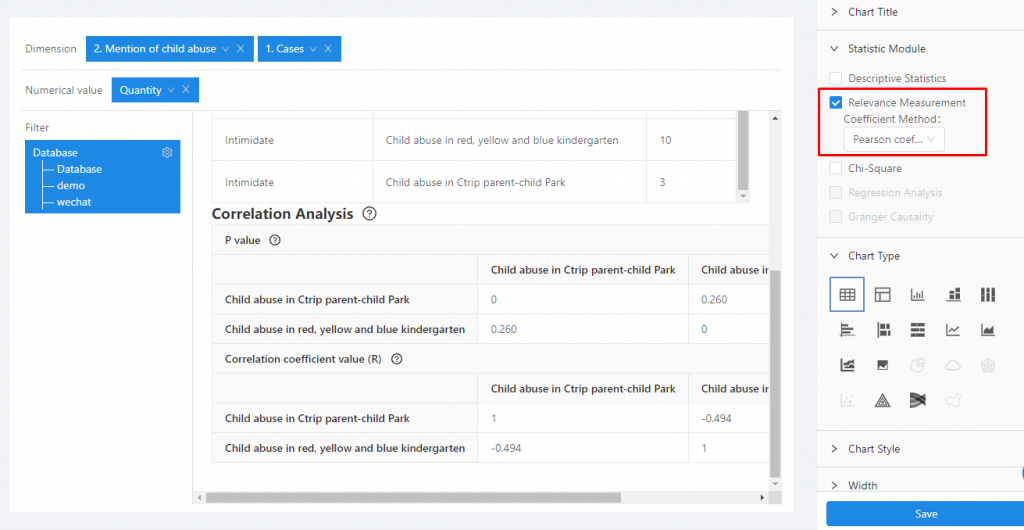Uncheck the Relevance Measurement checkbox
The image size is (1024, 530).
coord(836,102)
